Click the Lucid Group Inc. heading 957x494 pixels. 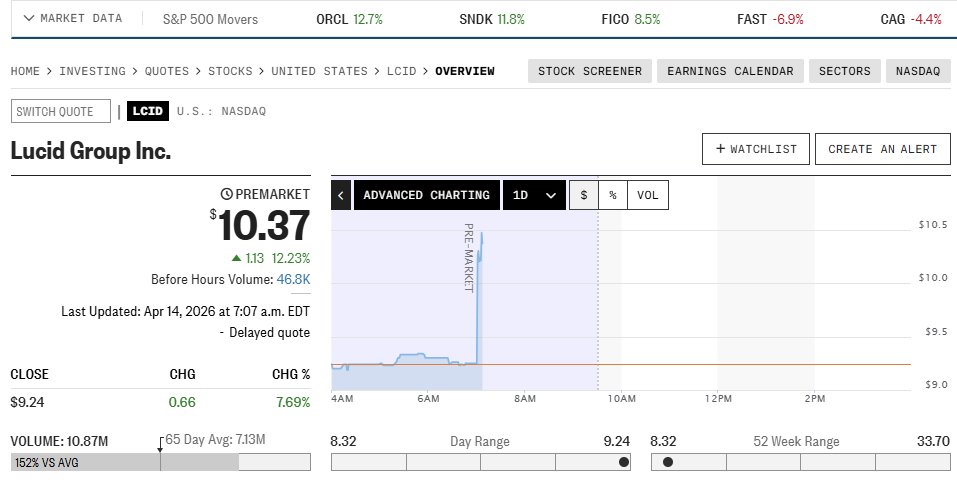pyautogui.click(x=90, y=151)
